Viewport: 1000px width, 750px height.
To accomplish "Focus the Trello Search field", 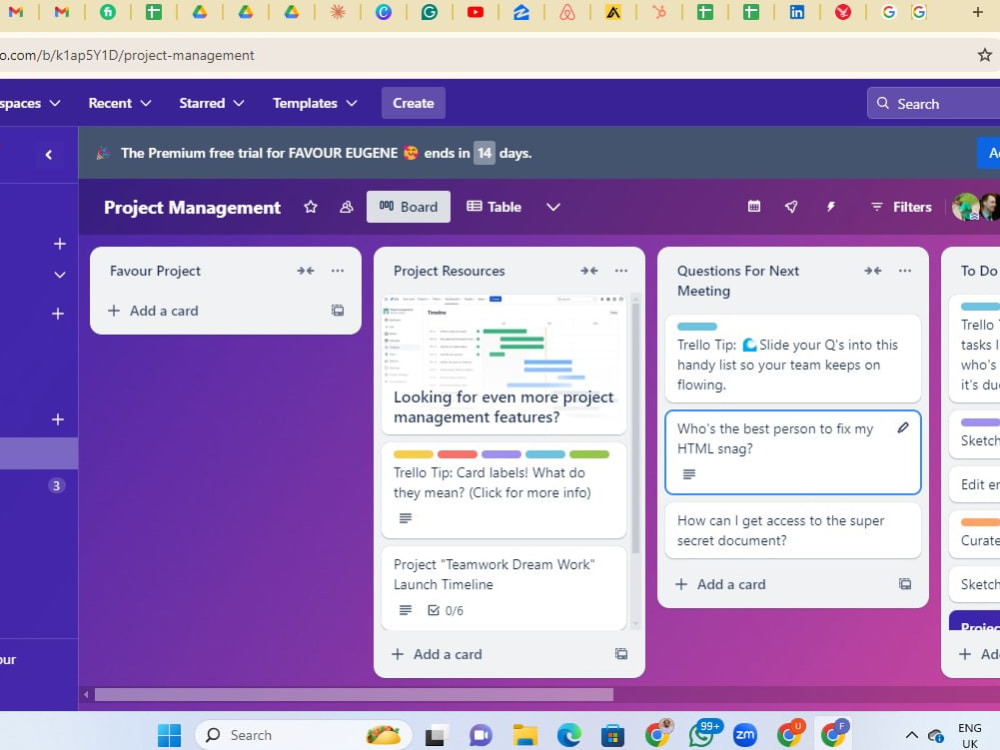I will [934, 103].
